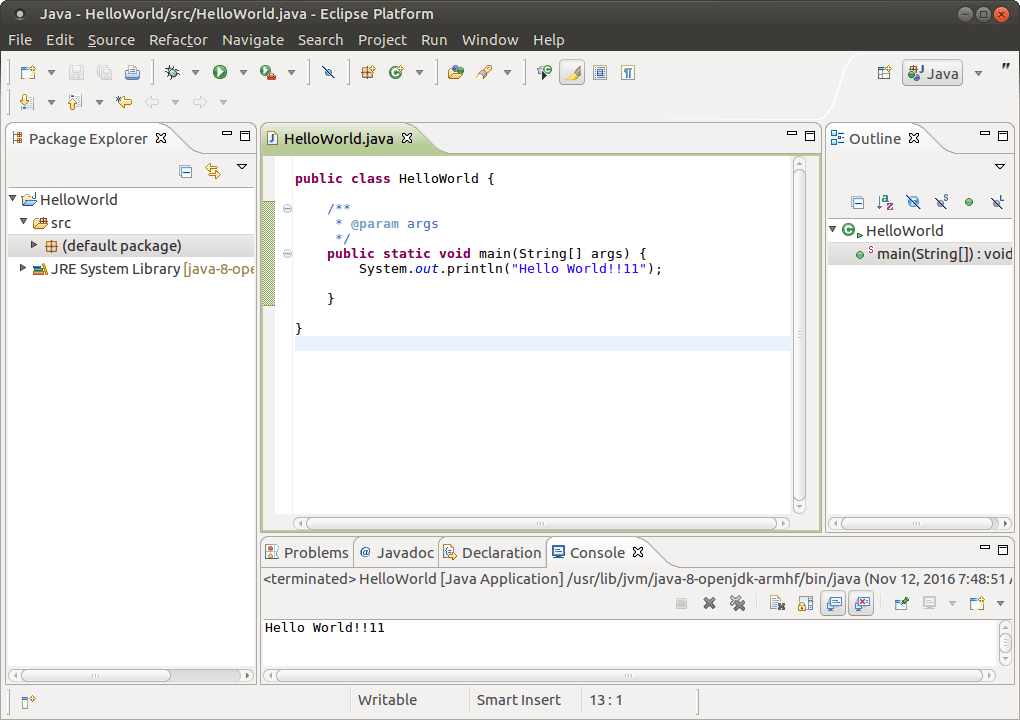Click the Smart Insert status field
The width and height of the screenshot is (1020, 720).
pos(518,700)
